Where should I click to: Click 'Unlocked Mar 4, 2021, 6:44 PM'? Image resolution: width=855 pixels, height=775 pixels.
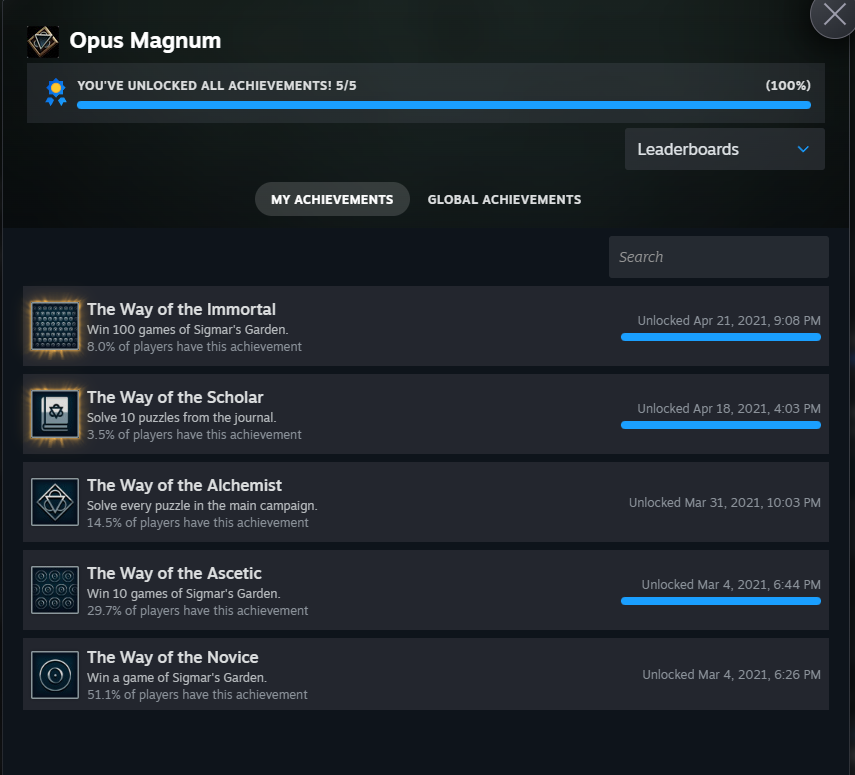pos(731,585)
